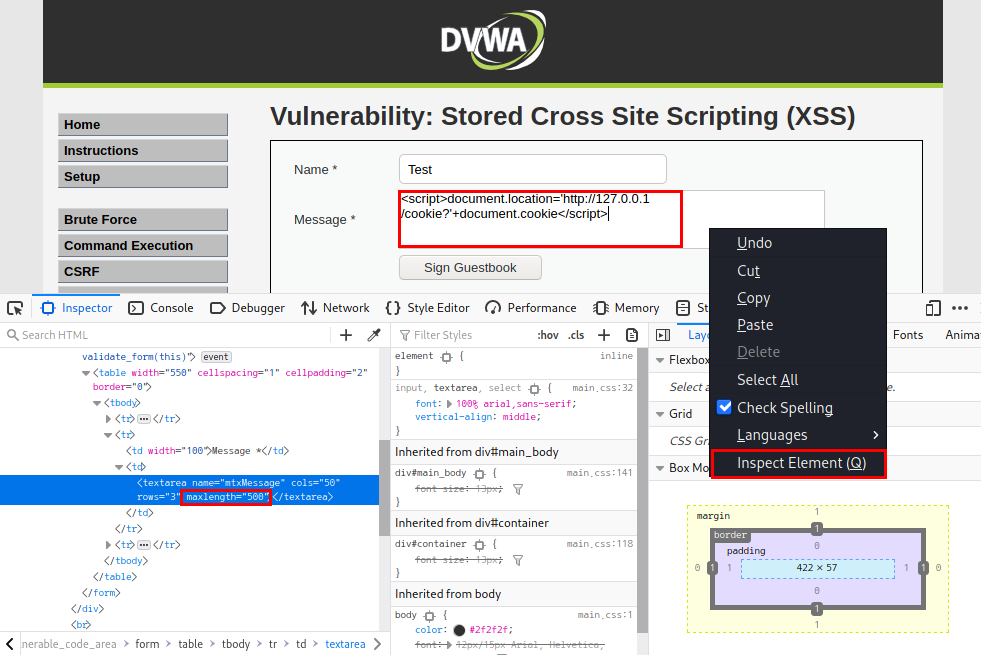This screenshot has height=655, width=981.
Task: Open the Performance tab
Action: click(x=531, y=308)
